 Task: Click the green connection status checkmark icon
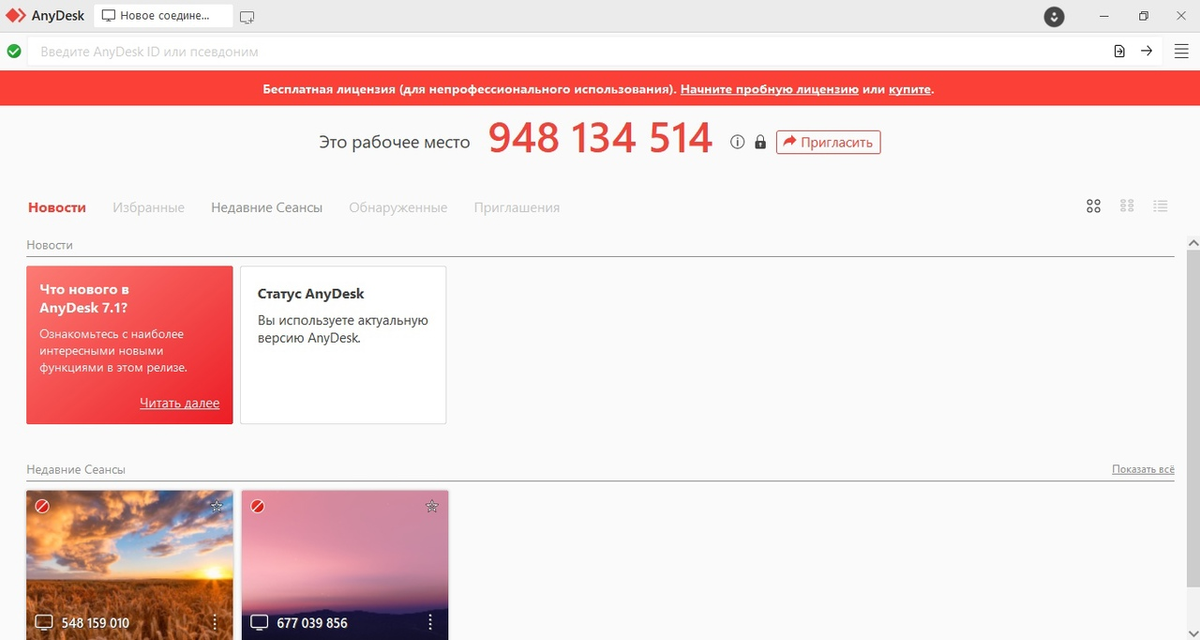(14, 51)
